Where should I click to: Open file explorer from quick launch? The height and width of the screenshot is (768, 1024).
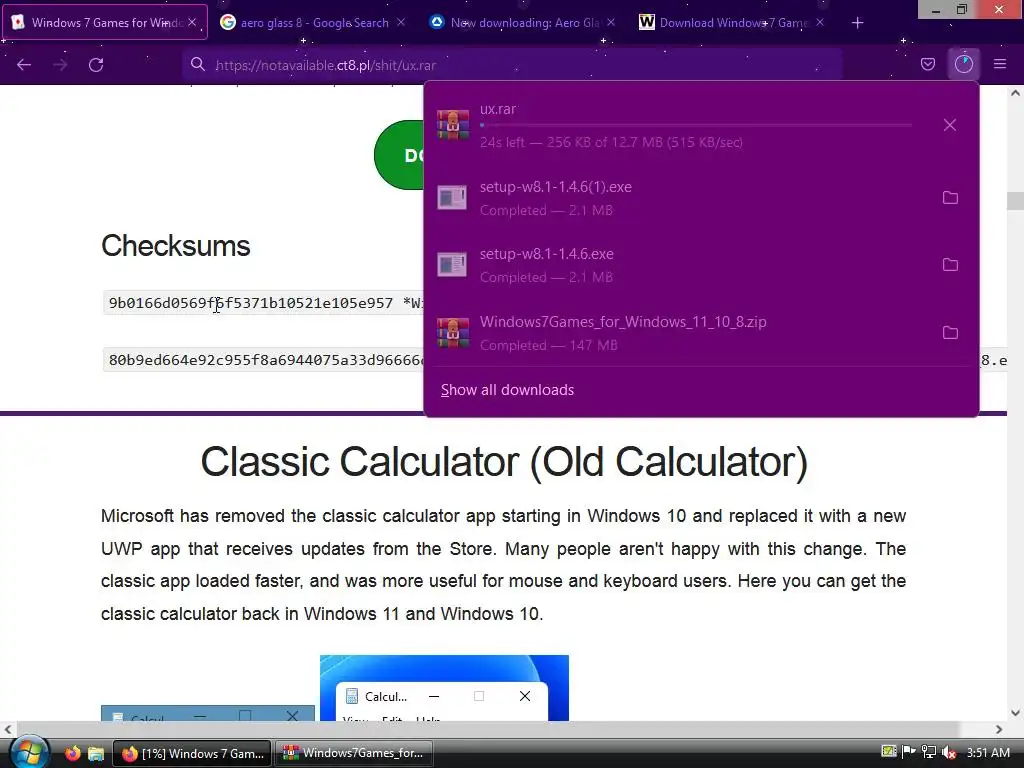(96, 754)
